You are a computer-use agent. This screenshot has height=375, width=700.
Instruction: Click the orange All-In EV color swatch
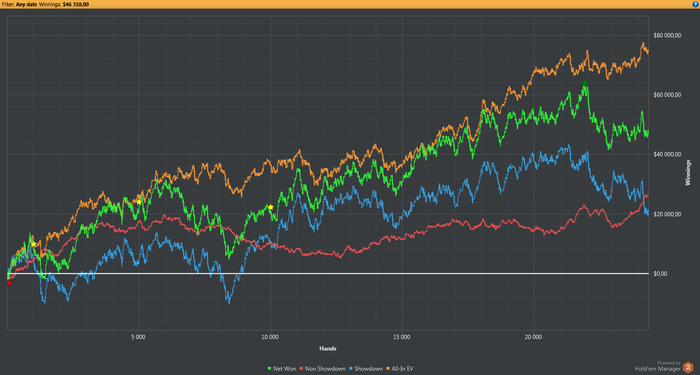coord(388,369)
